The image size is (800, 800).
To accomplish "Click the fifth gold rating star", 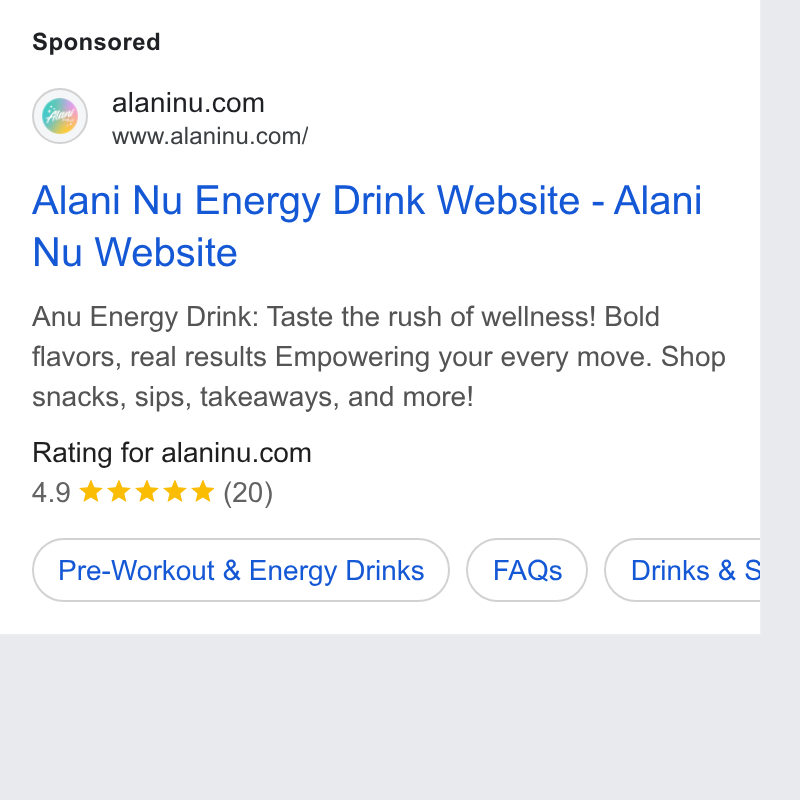I will tap(203, 492).
